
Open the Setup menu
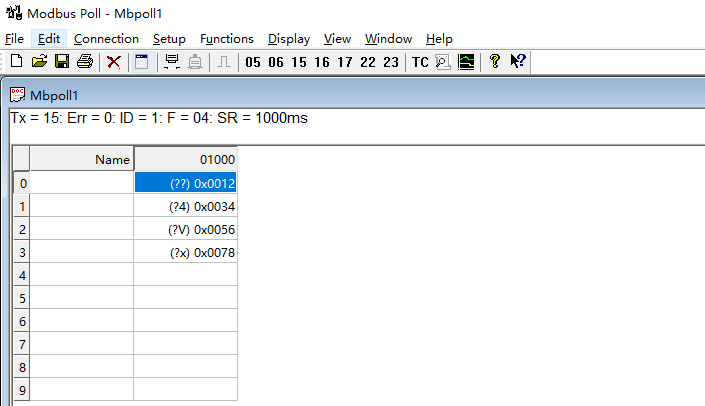[169, 39]
